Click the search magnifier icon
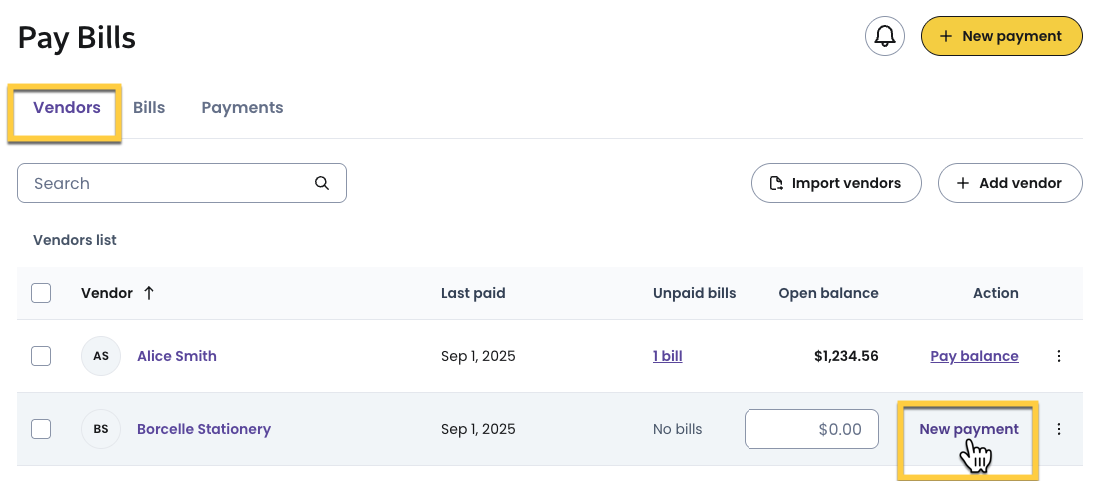Viewport: 1099px width, 481px height. pyautogui.click(x=322, y=183)
